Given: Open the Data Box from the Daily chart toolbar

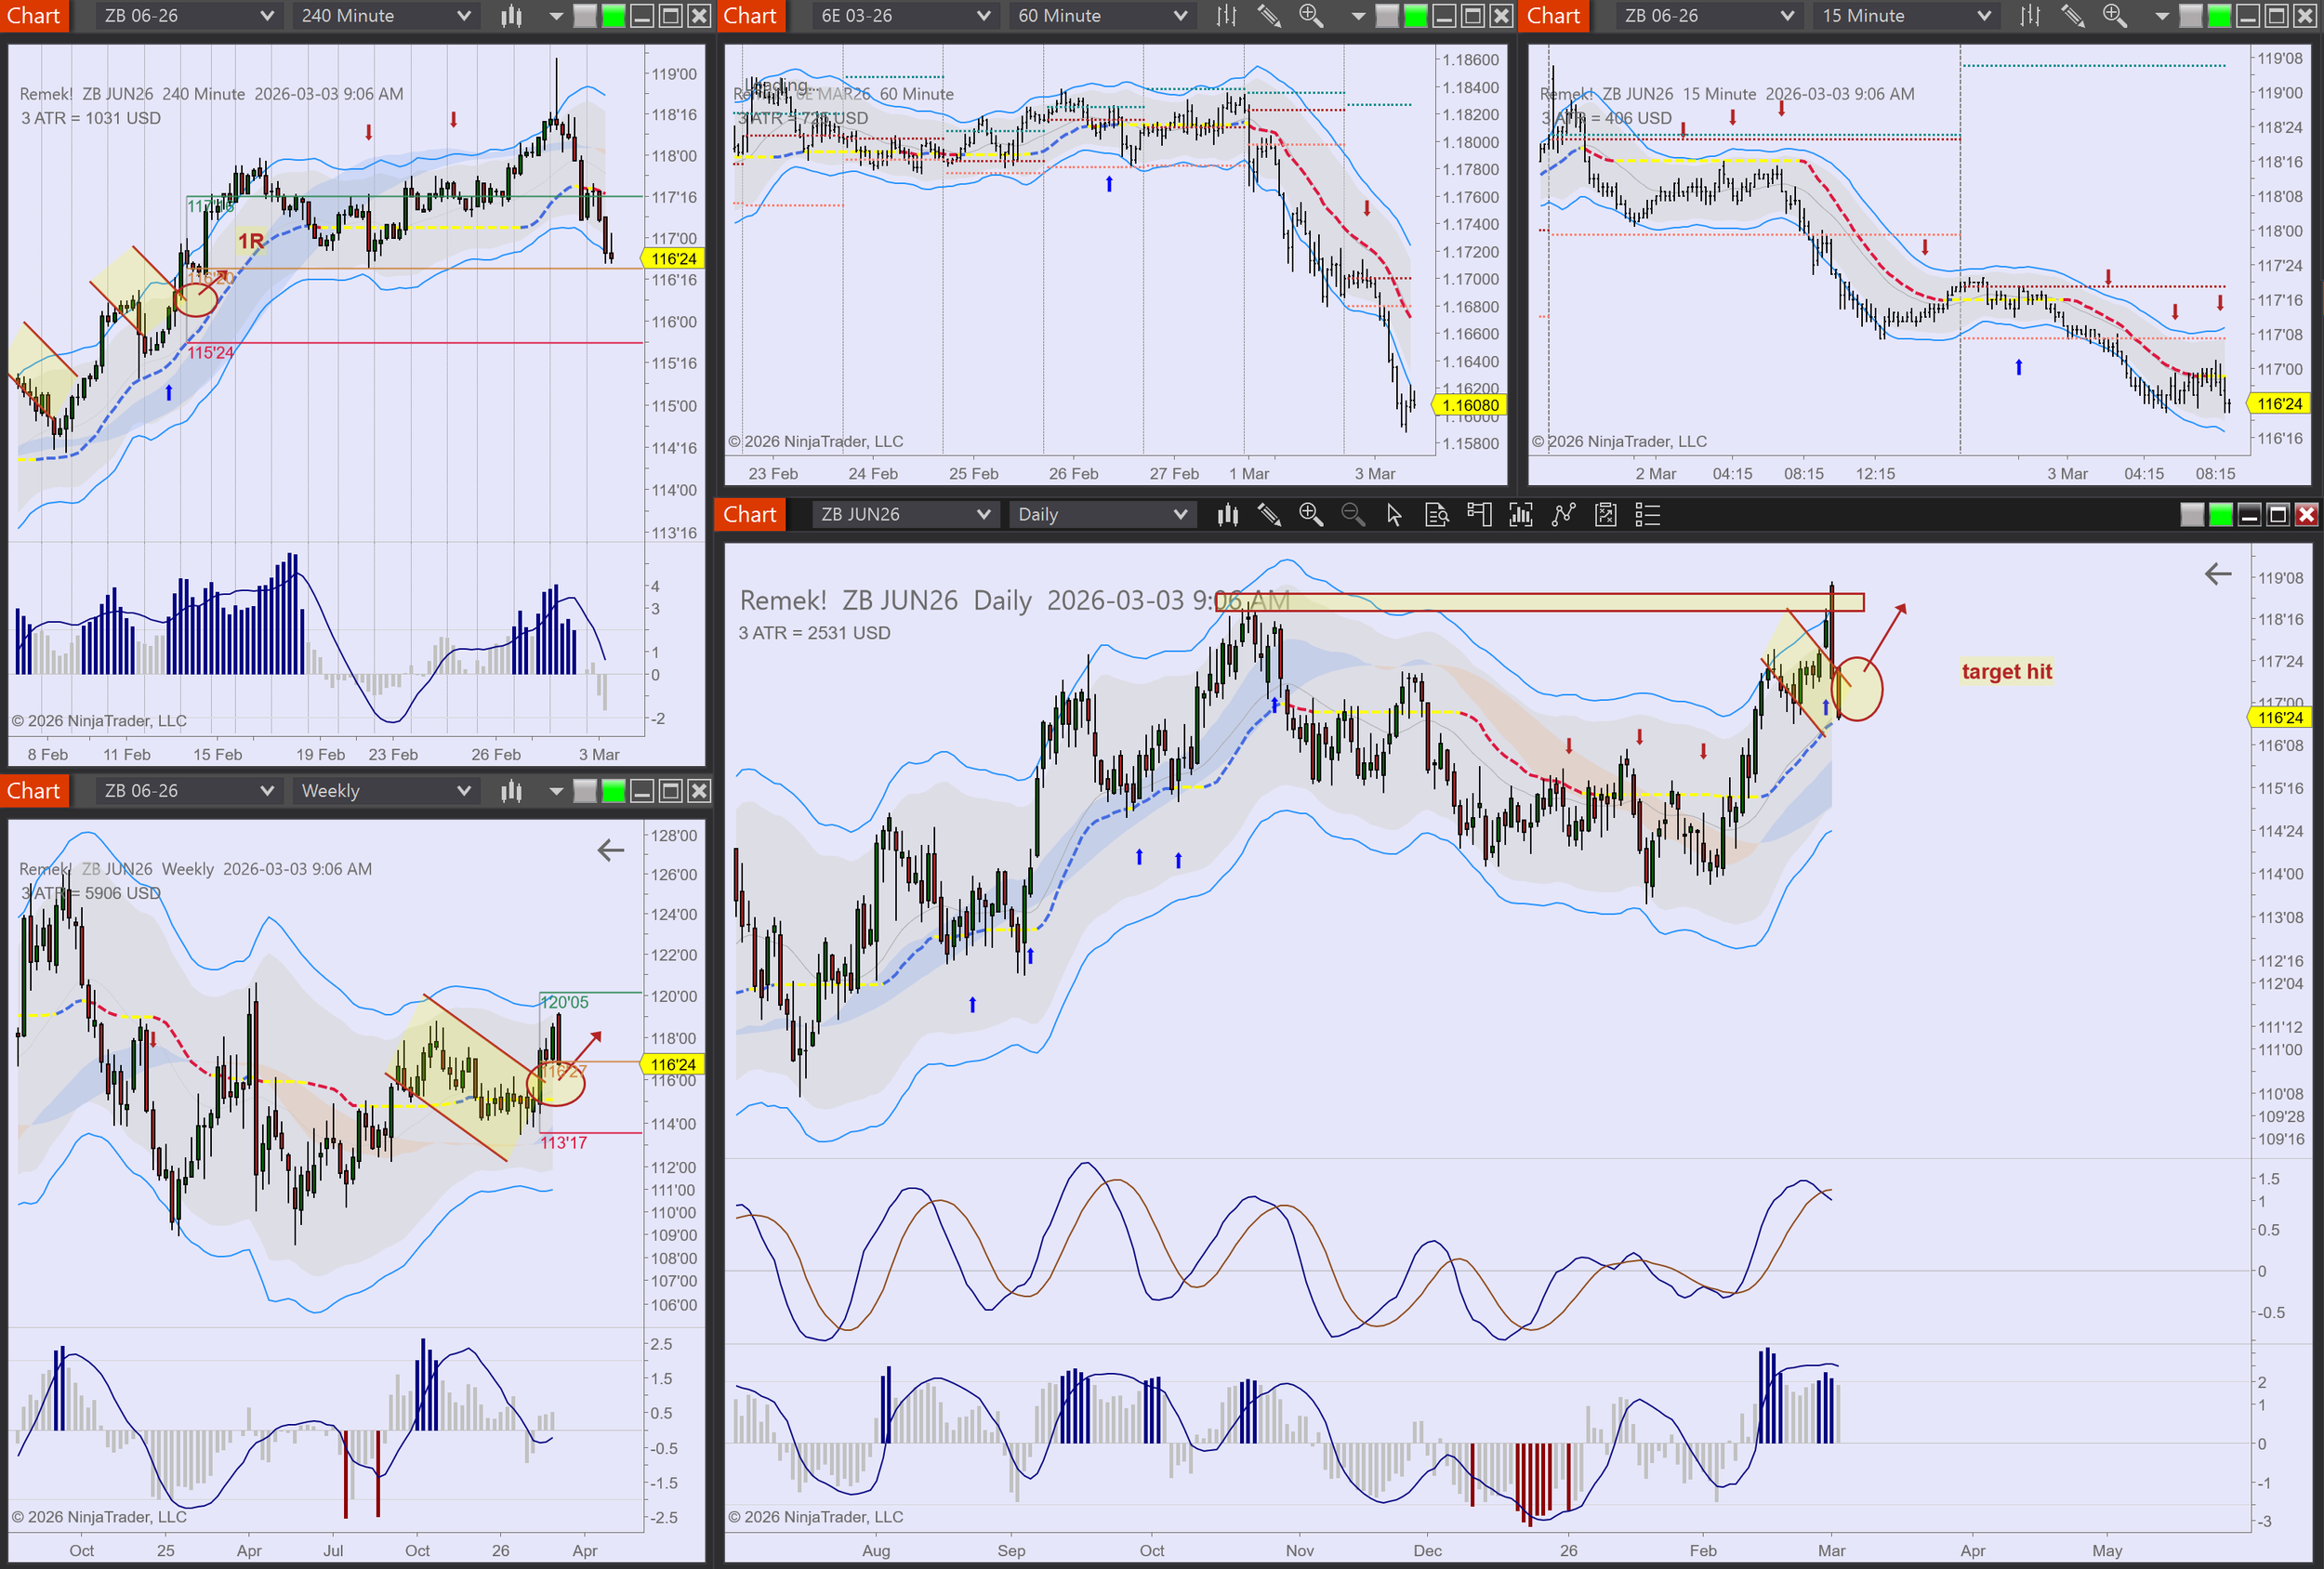Looking at the screenshot, I should pyautogui.click(x=1437, y=514).
